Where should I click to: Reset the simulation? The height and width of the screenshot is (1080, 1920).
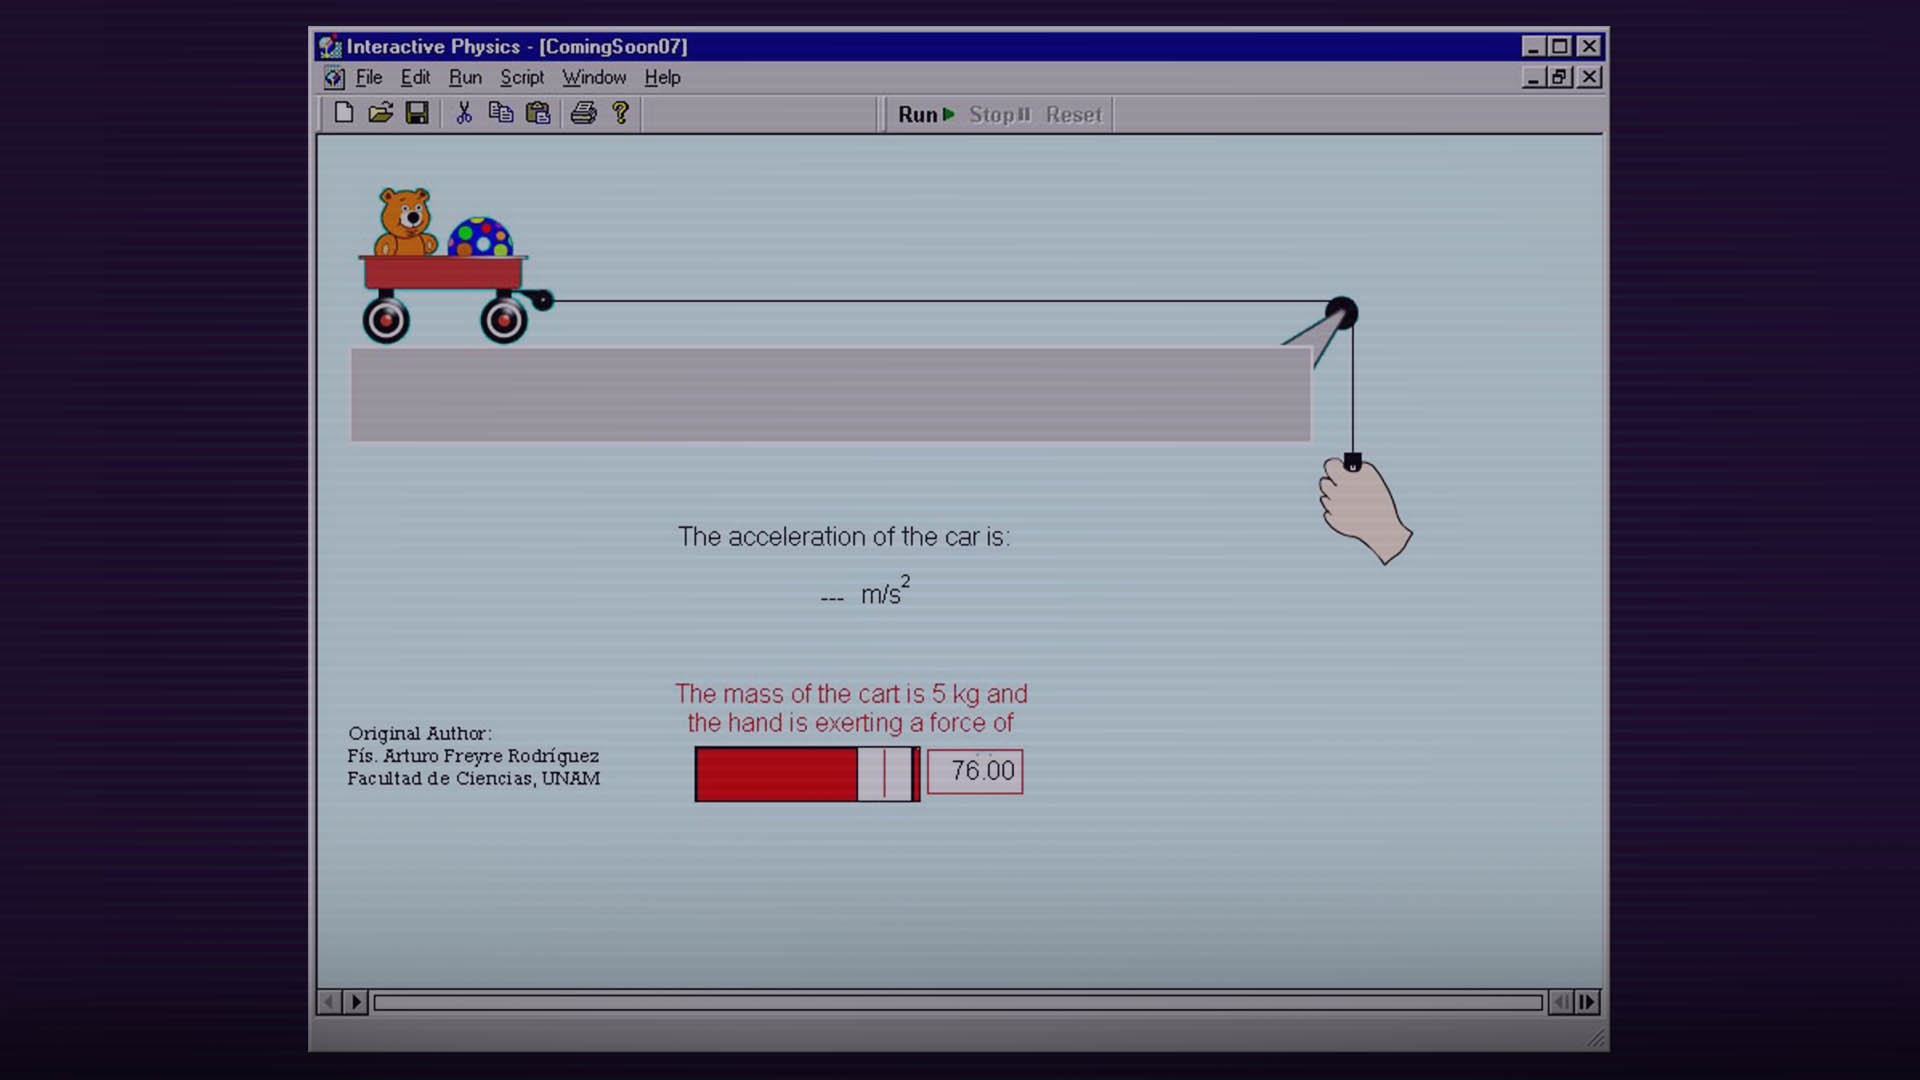point(1072,114)
